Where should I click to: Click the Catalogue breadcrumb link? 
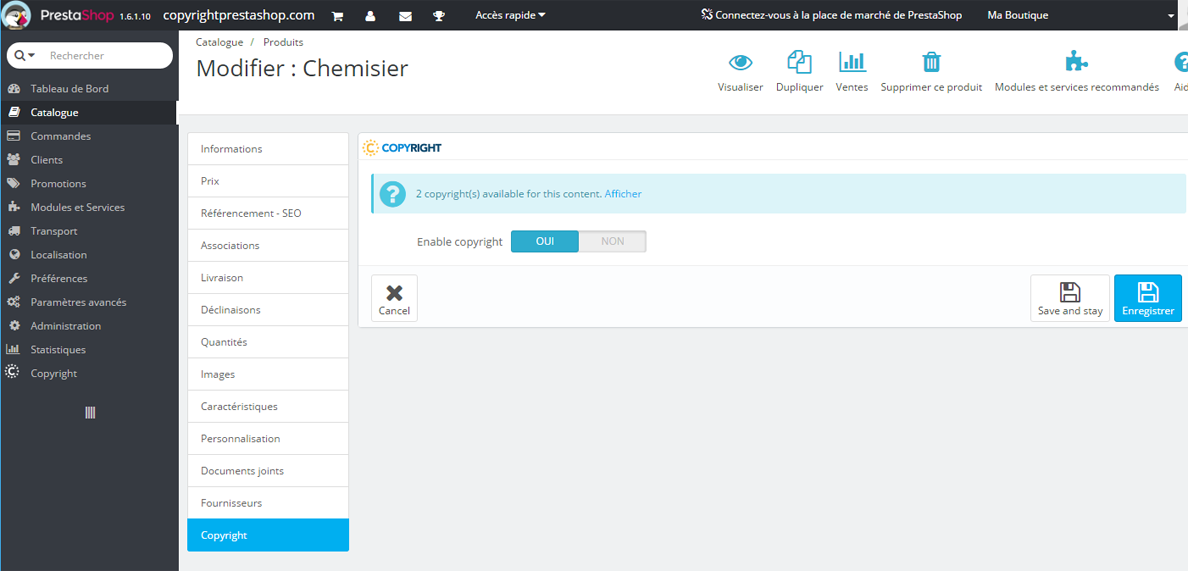click(220, 42)
